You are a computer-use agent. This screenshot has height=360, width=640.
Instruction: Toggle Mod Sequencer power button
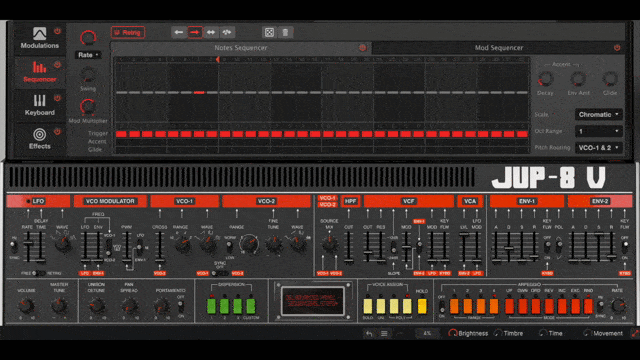[617, 48]
